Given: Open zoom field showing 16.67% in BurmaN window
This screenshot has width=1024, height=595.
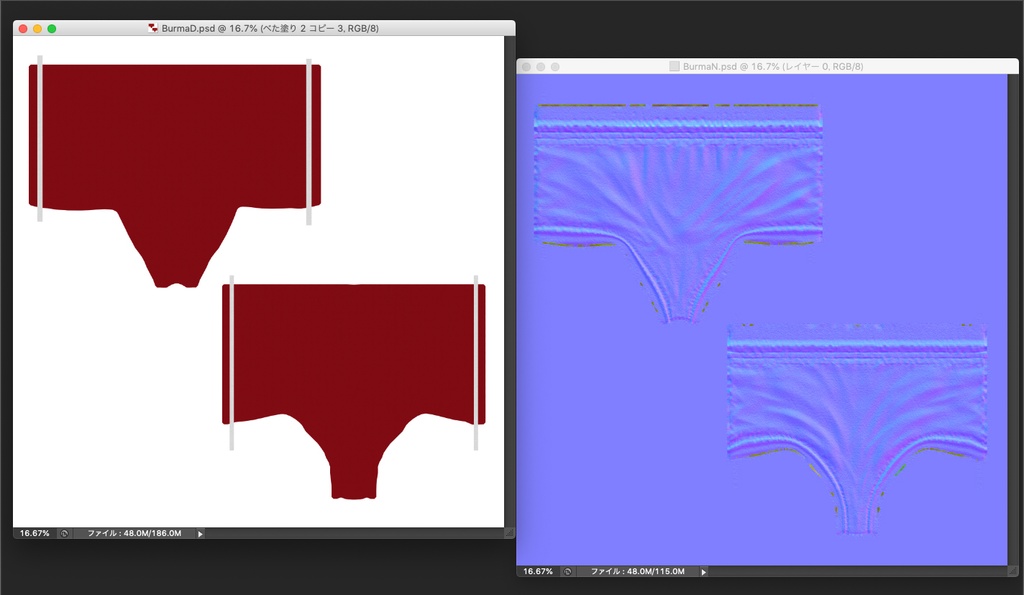Looking at the screenshot, I should 538,571.
